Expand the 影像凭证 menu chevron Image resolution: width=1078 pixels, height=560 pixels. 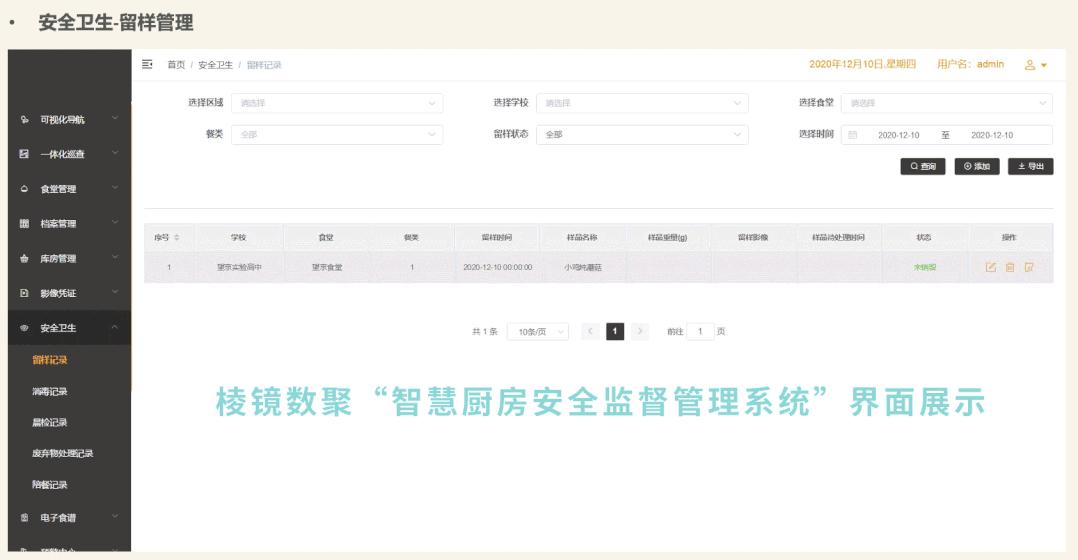[115, 292]
